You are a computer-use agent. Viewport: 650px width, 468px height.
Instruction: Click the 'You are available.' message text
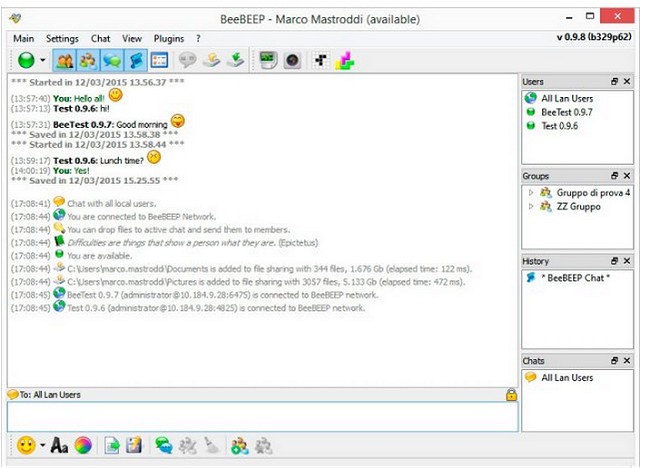[x=99, y=256]
